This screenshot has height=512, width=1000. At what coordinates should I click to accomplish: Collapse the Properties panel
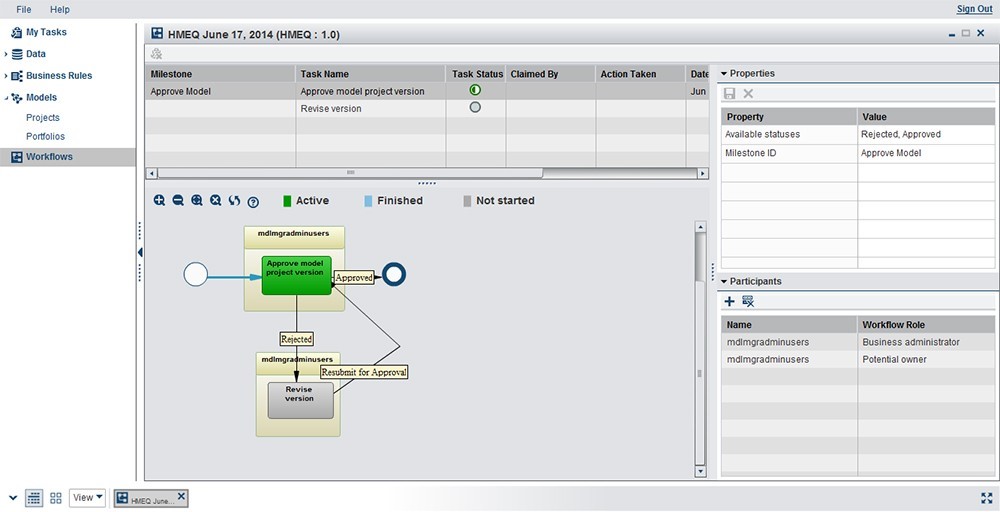pos(724,73)
